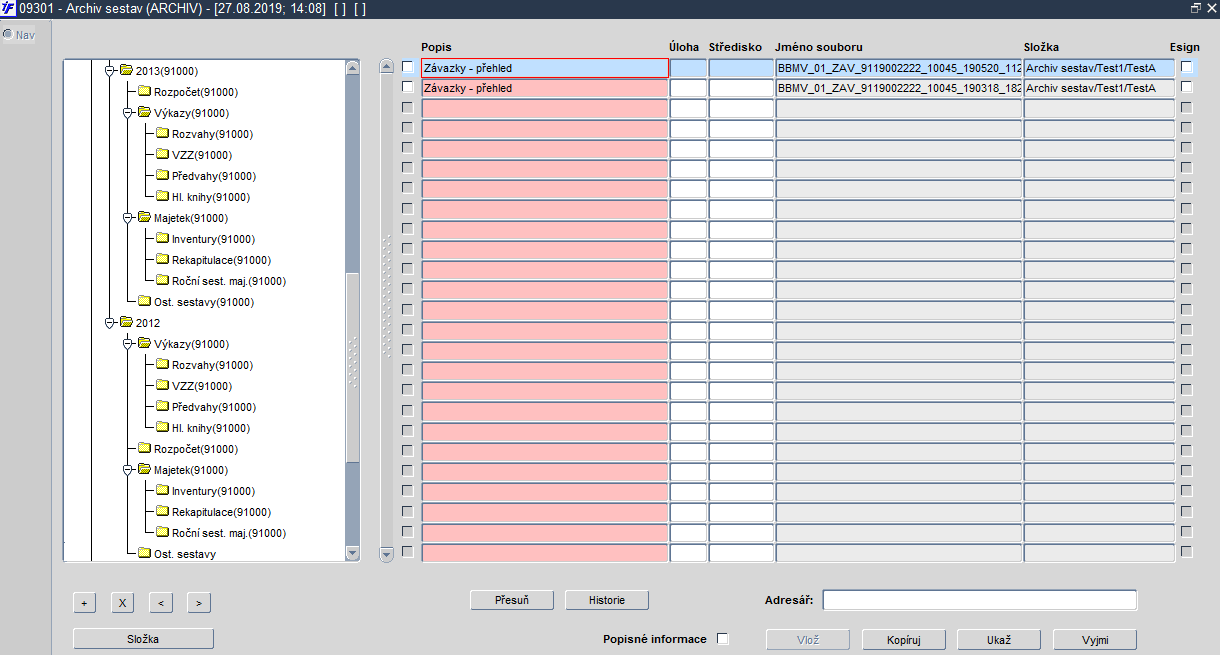This screenshot has height=655, width=1220.
Task: Click the Inventury(91000) folder icon under 2012
Action: pyautogui.click(x=162, y=490)
